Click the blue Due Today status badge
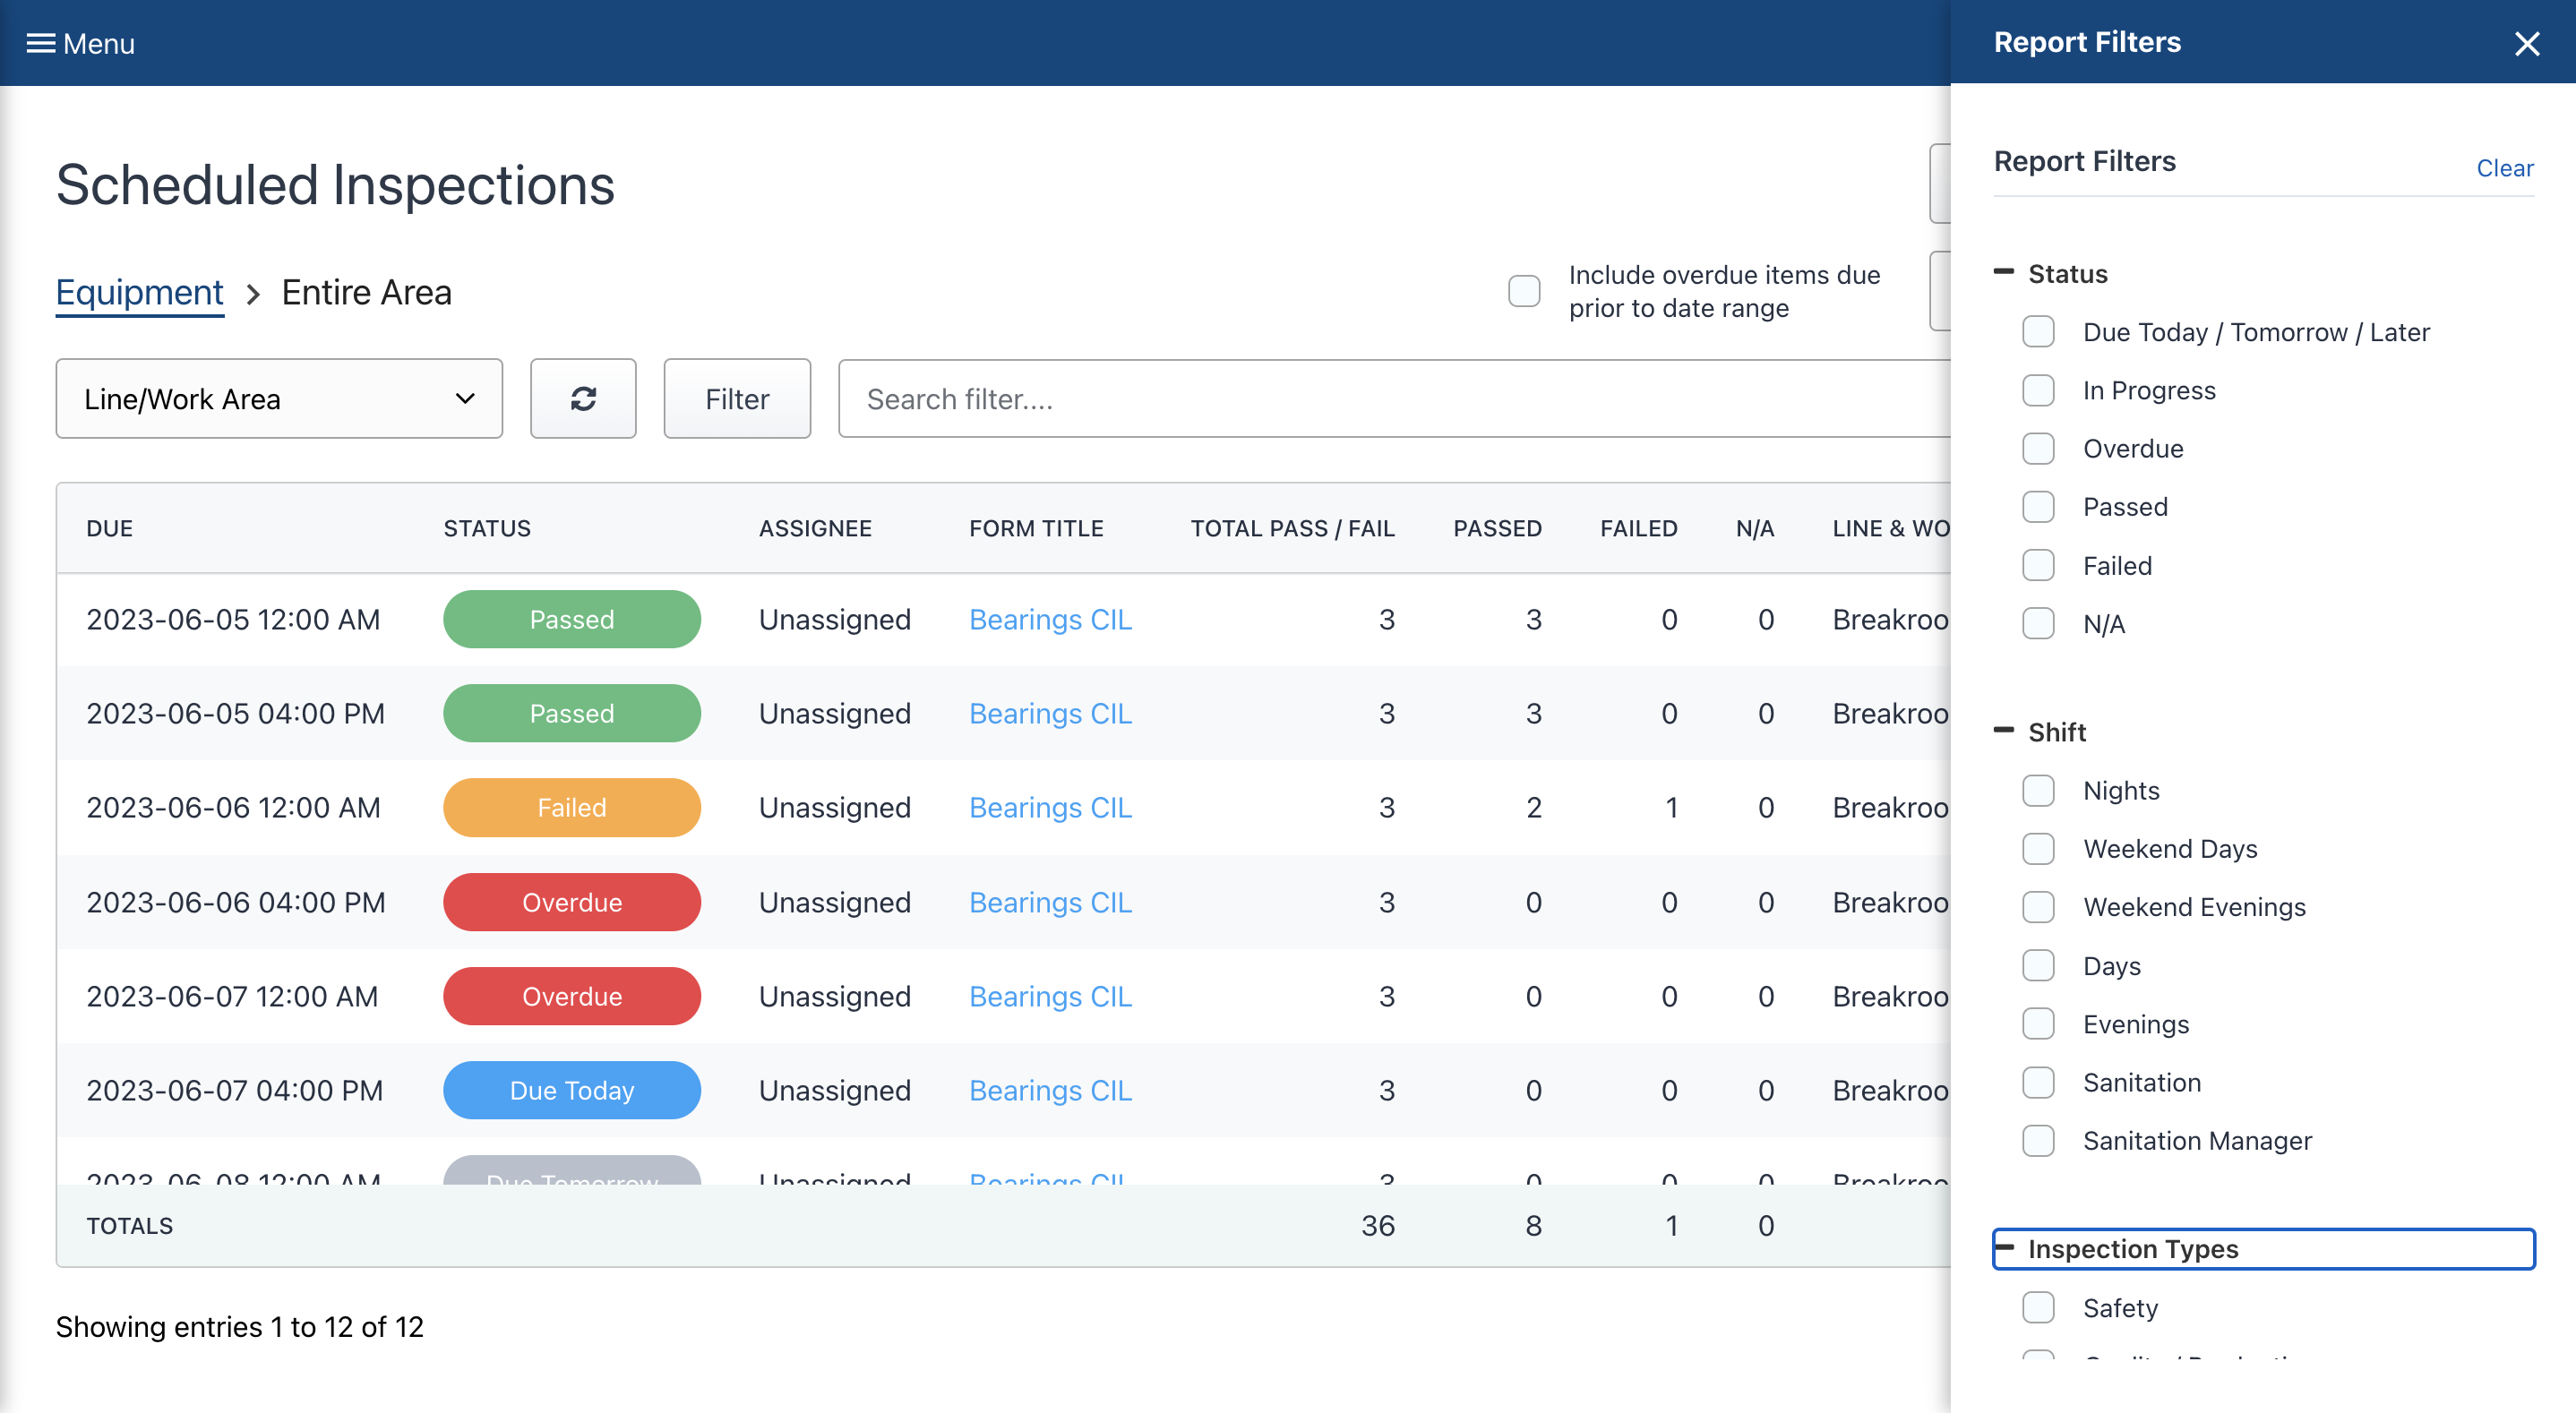The width and height of the screenshot is (2576, 1413). point(572,1090)
